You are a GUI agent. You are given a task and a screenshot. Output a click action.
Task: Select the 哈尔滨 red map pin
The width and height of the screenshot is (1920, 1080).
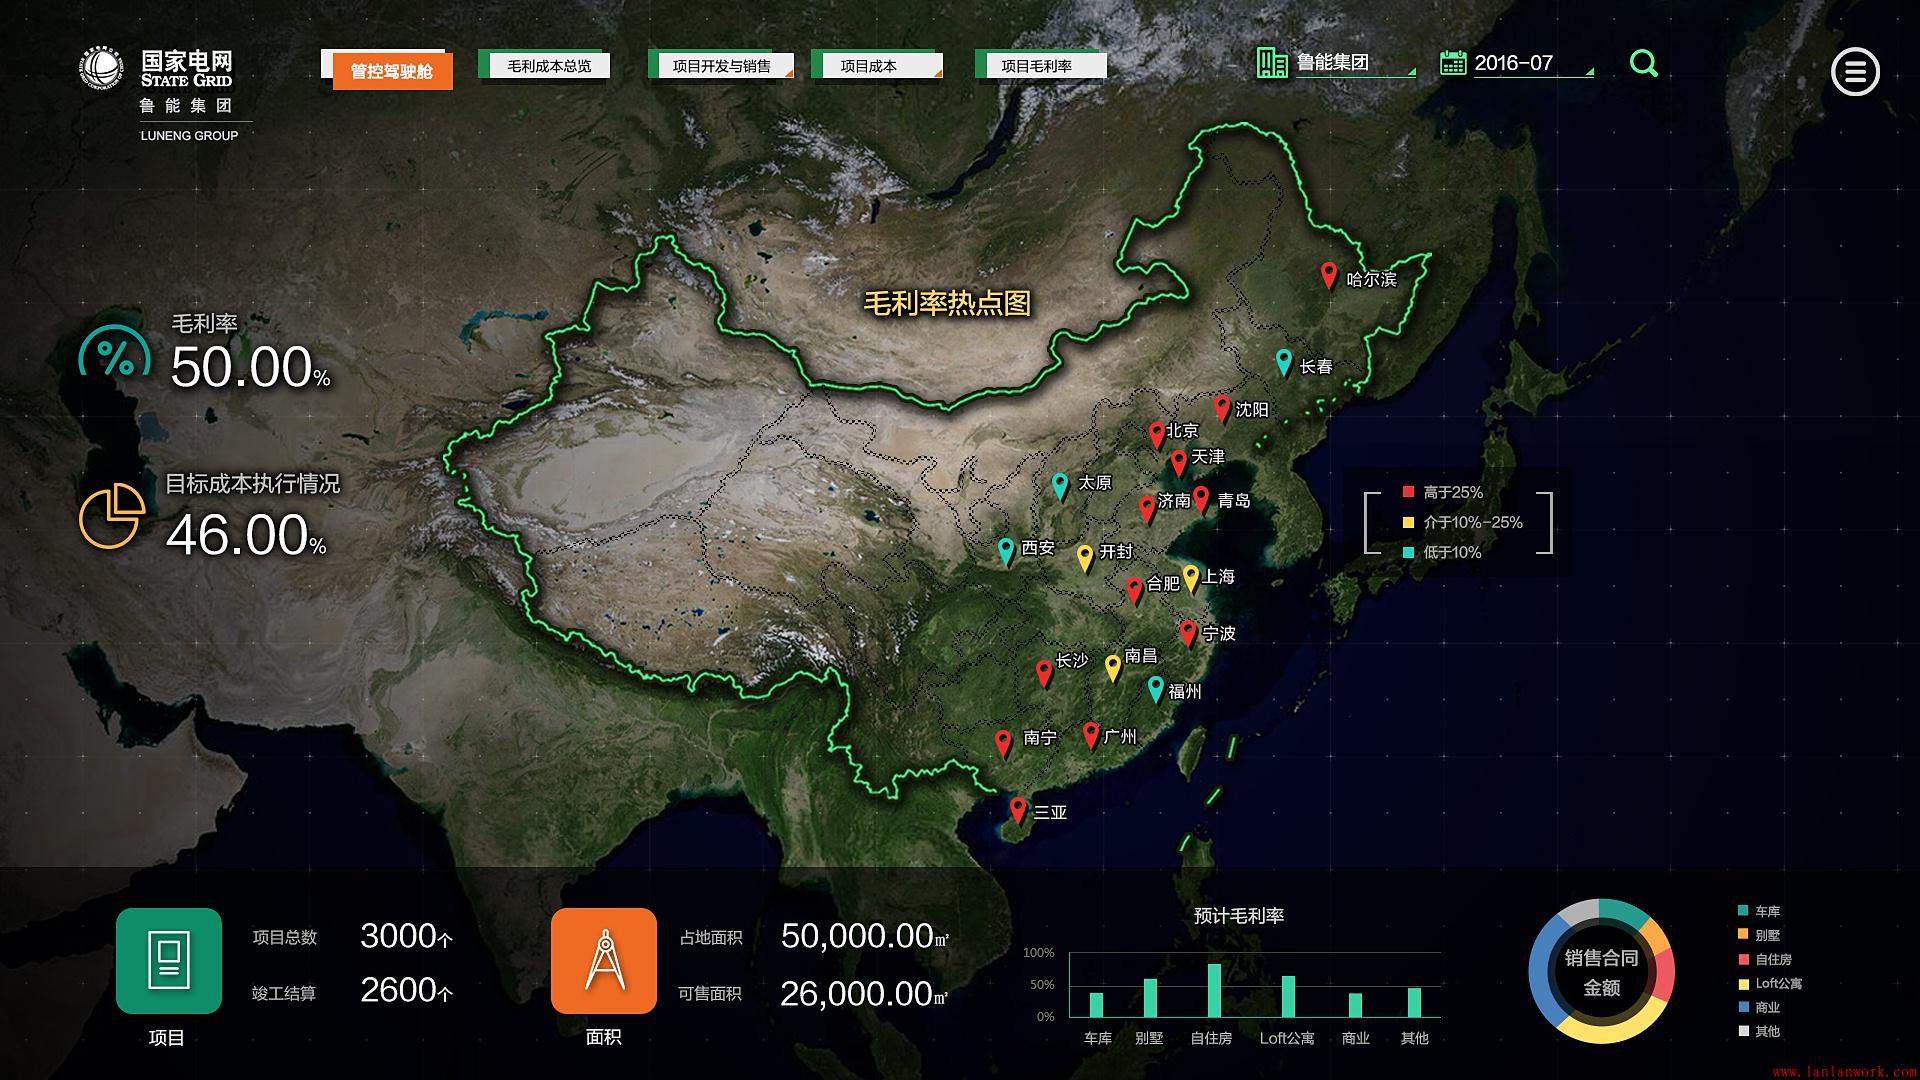pos(1328,275)
